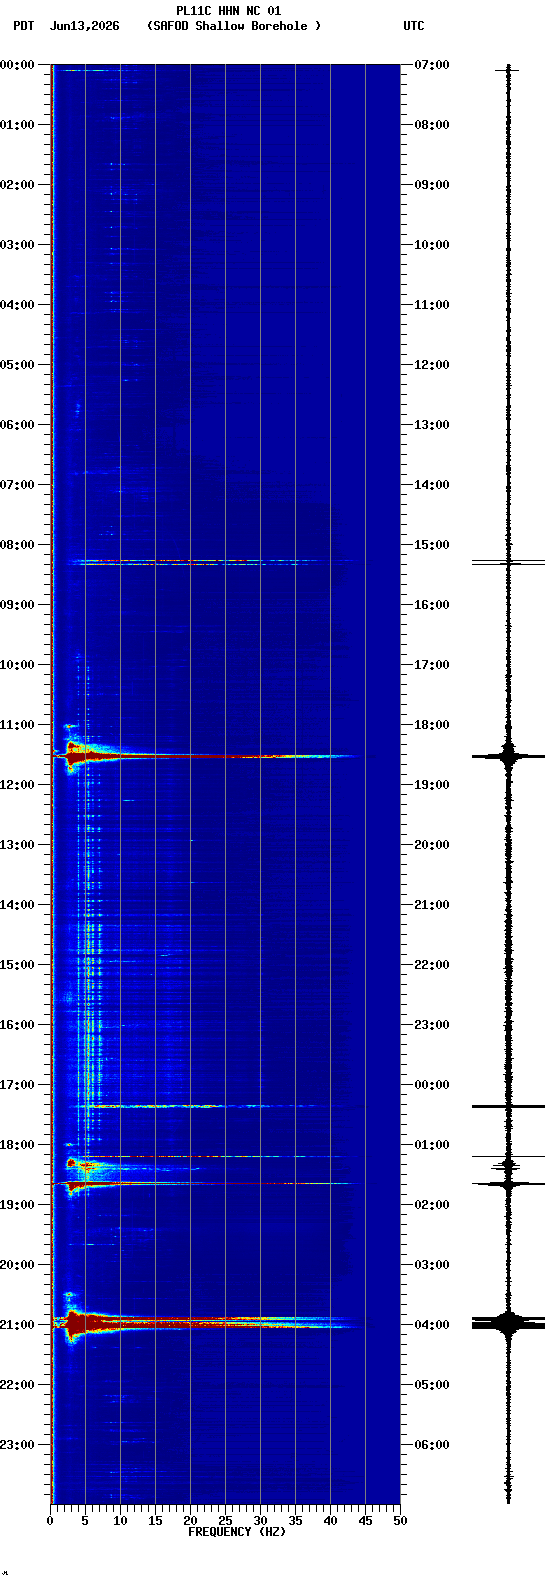Click the 'PDT' timezone label
Viewport: 552px width, 1584px height.
[23, 26]
